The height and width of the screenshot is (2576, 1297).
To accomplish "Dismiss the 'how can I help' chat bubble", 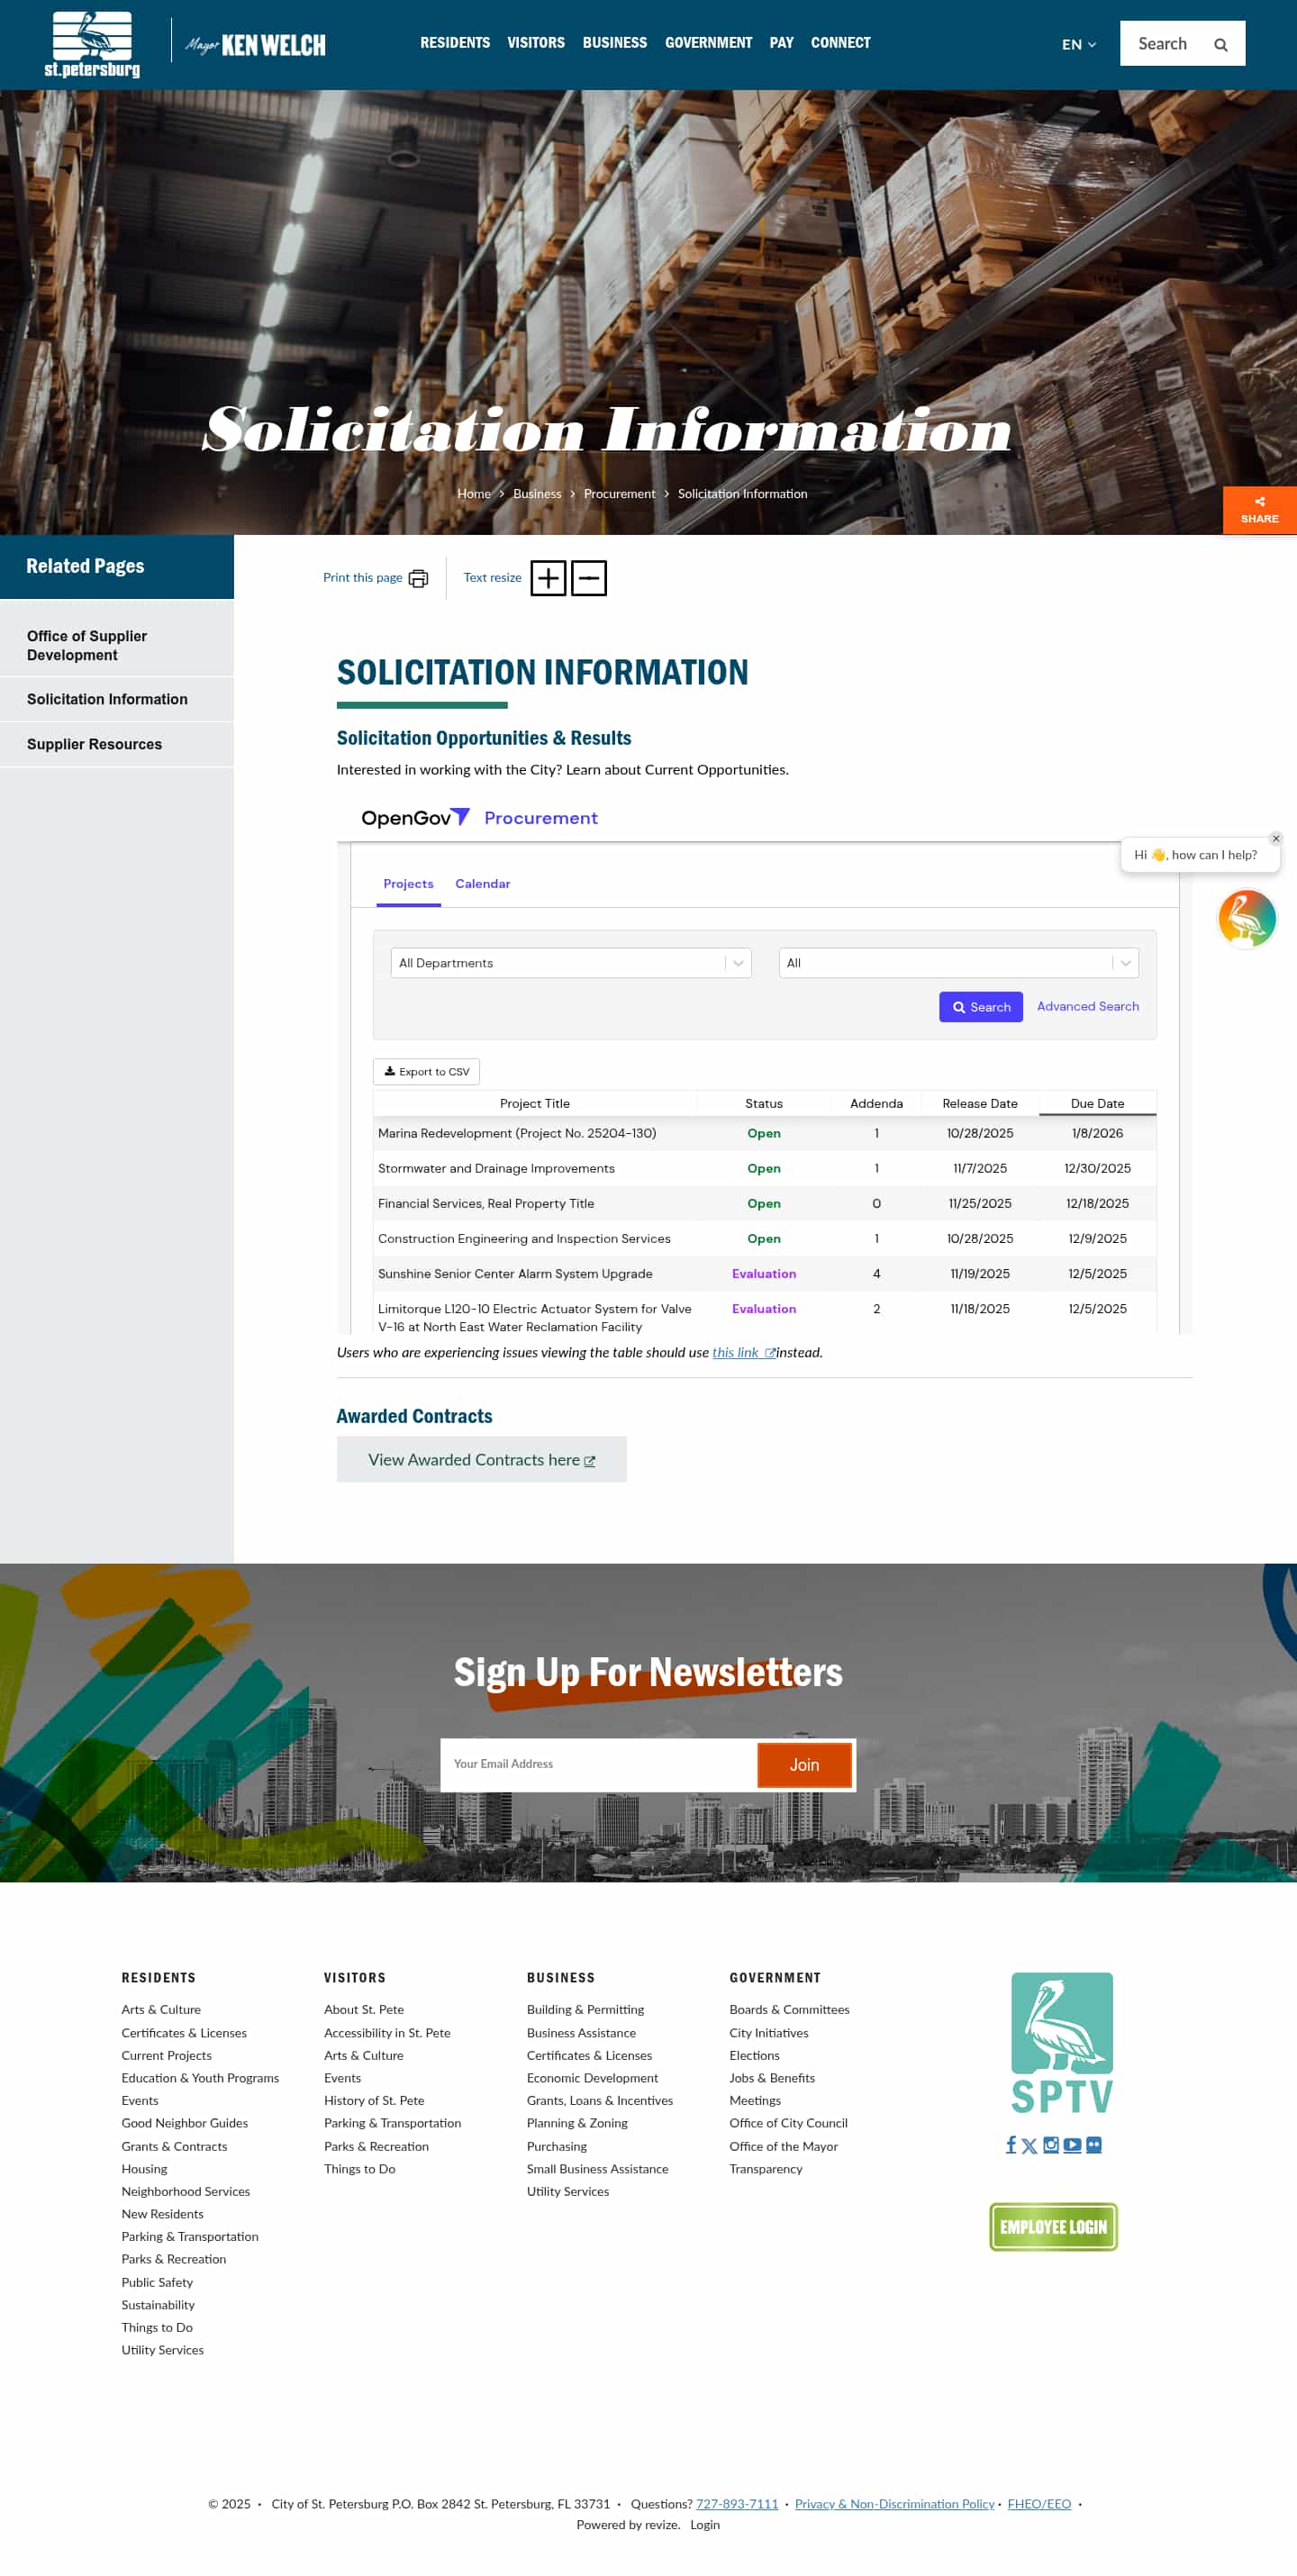I will coord(1275,838).
